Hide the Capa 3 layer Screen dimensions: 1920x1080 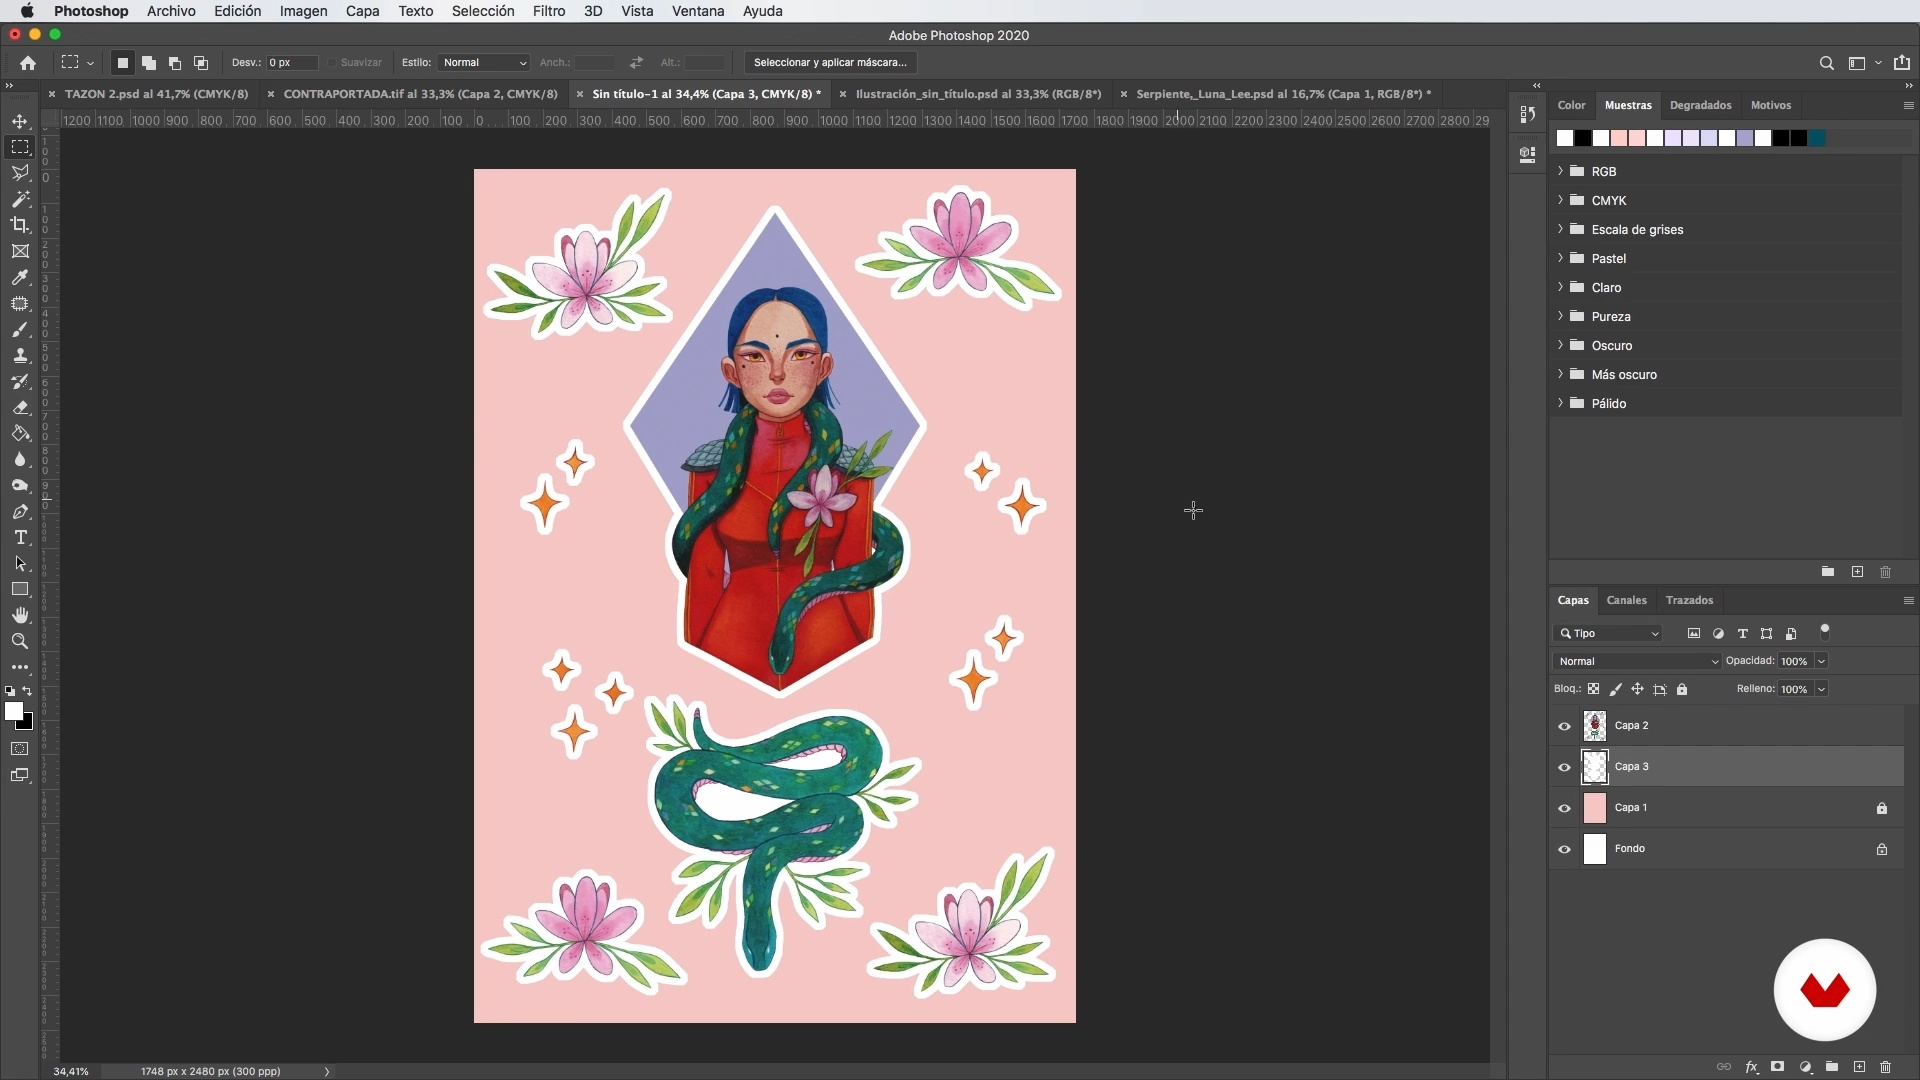point(1565,767)
